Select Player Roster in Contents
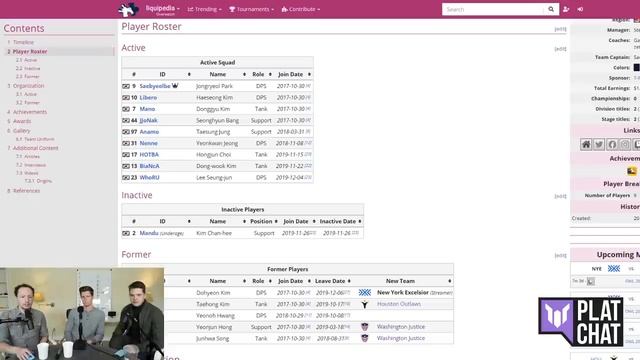This screenshot has width=640, height=360. point(29,51)
